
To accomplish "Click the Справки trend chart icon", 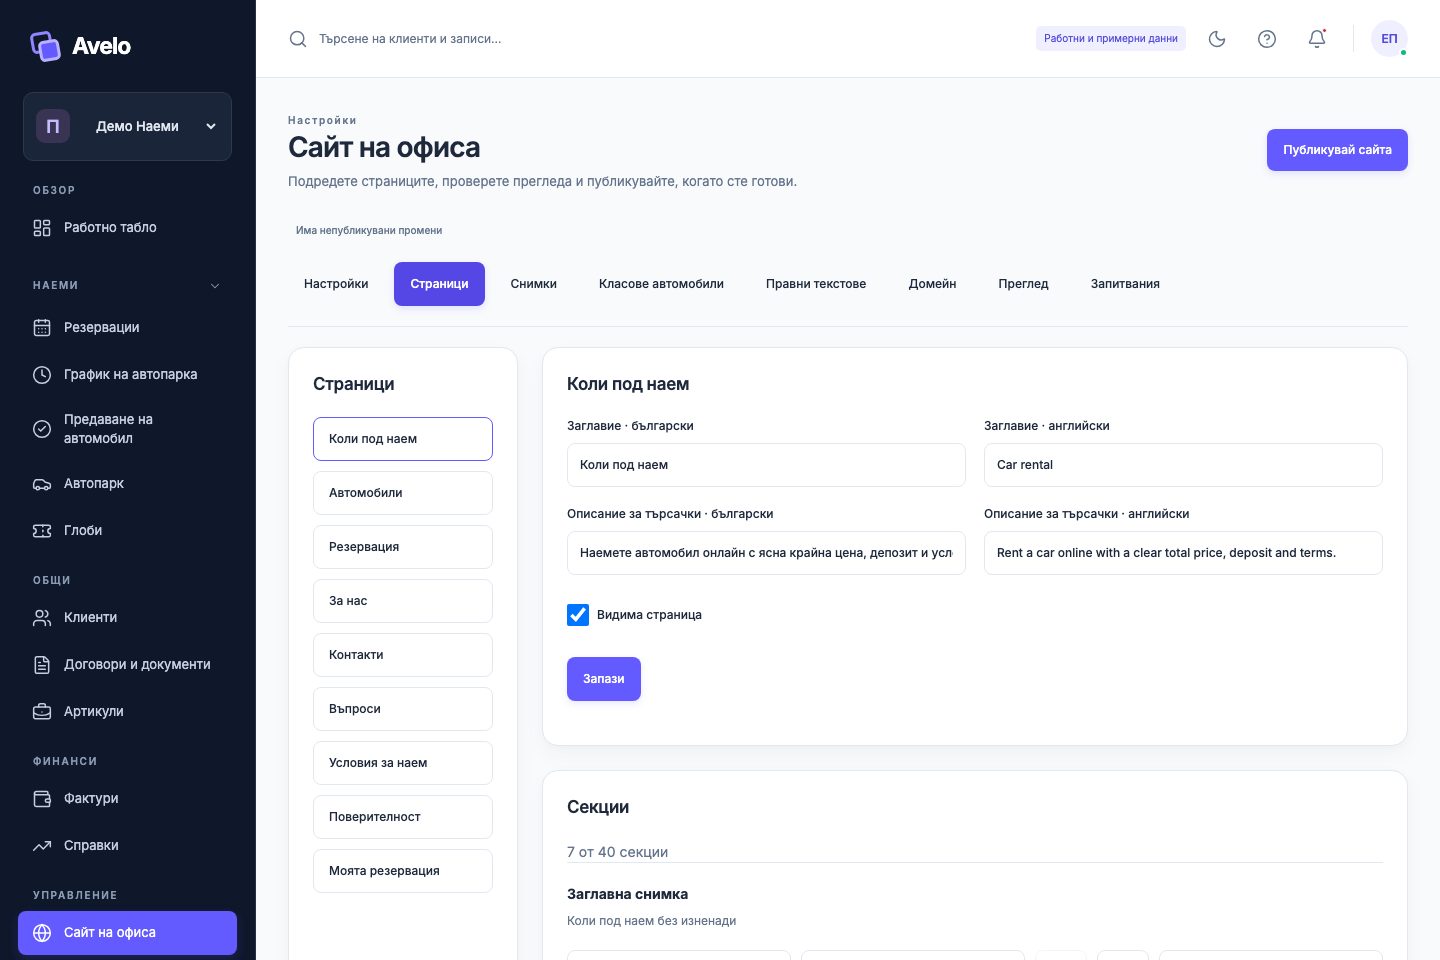I will (x=42, y=846).
